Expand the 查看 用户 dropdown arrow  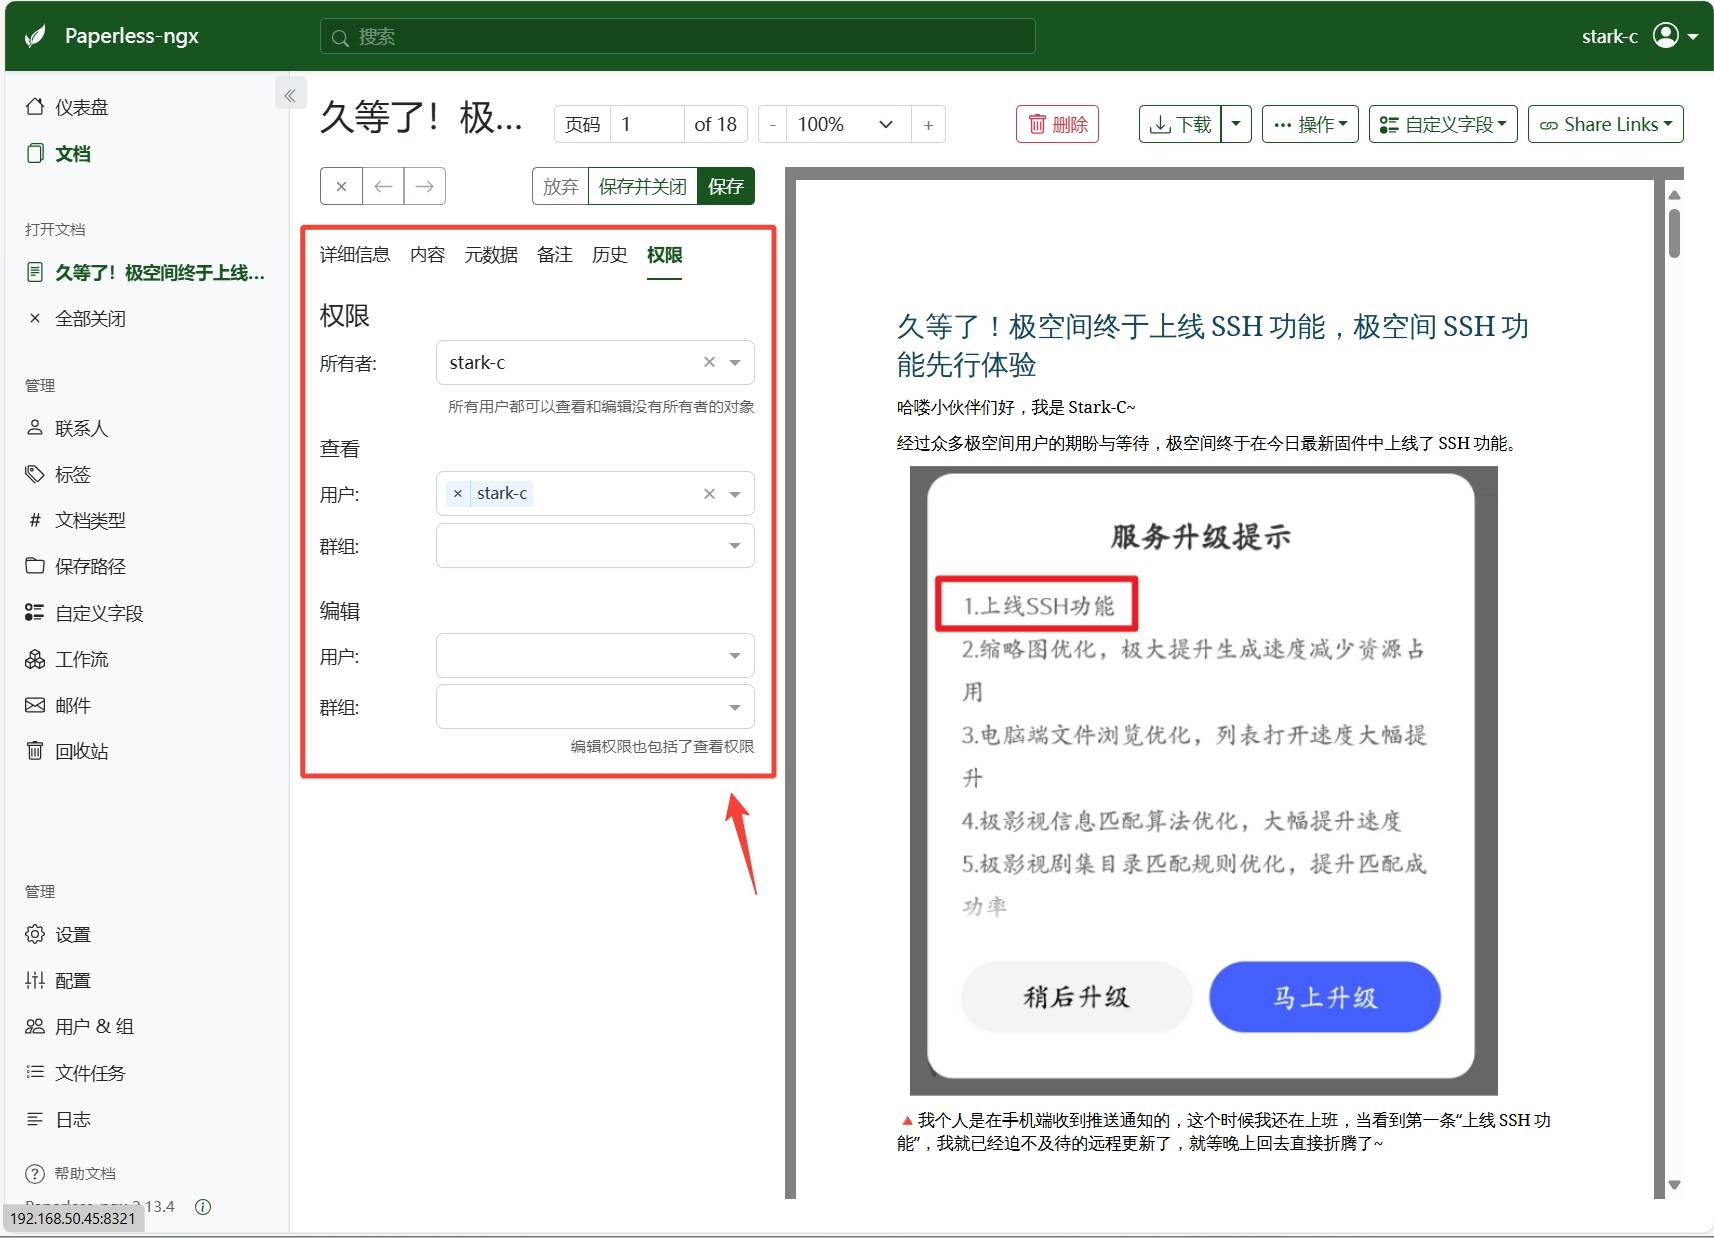click(735, 494)
